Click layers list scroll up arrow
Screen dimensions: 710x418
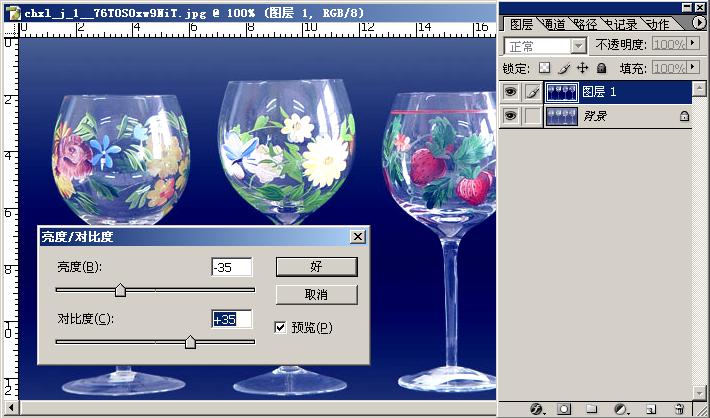[x=699, y=87]
